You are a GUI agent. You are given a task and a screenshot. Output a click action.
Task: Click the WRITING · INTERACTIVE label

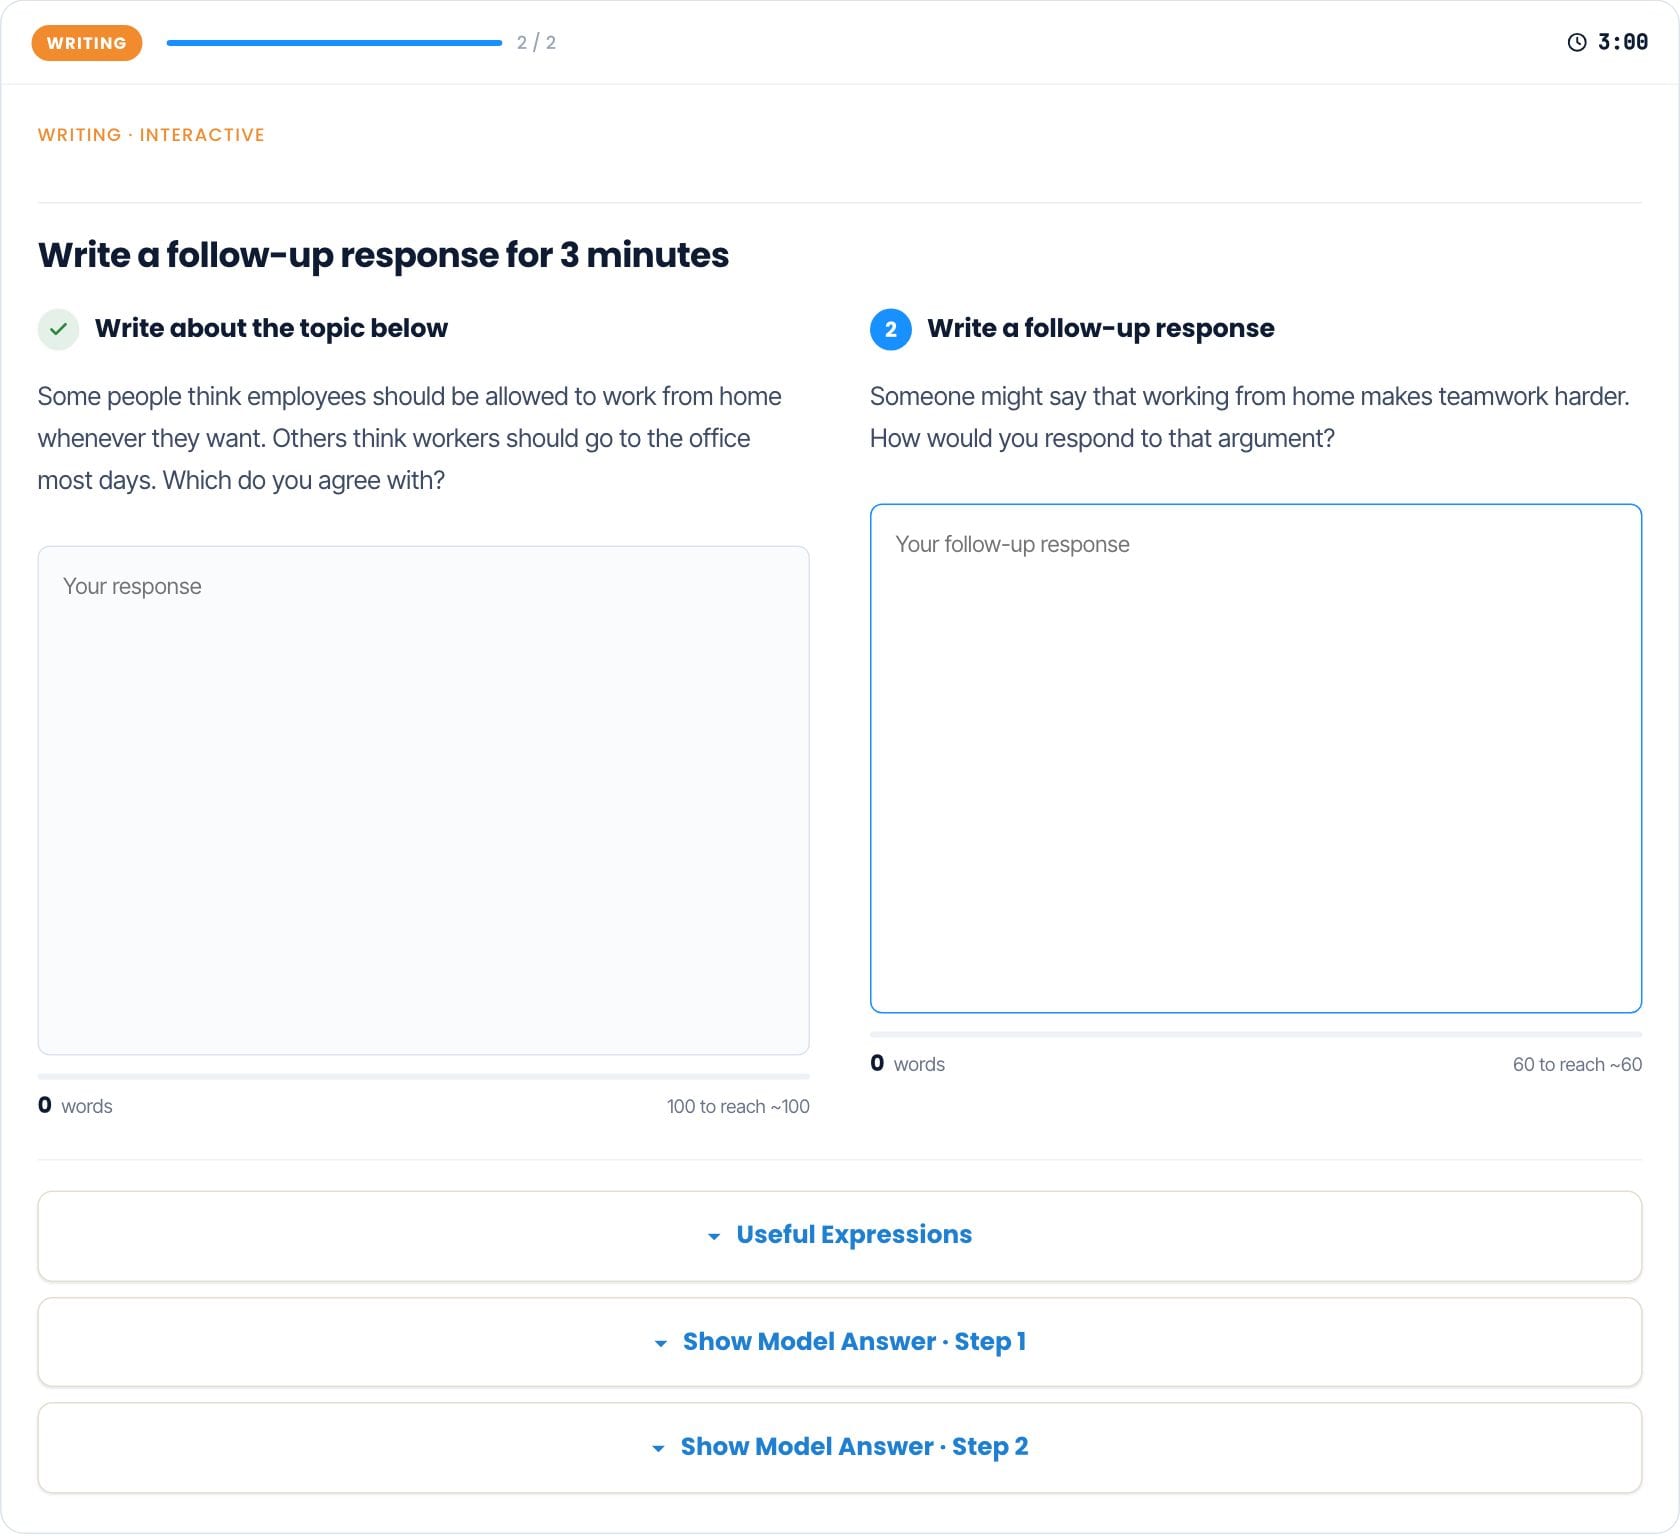point(151,135)
